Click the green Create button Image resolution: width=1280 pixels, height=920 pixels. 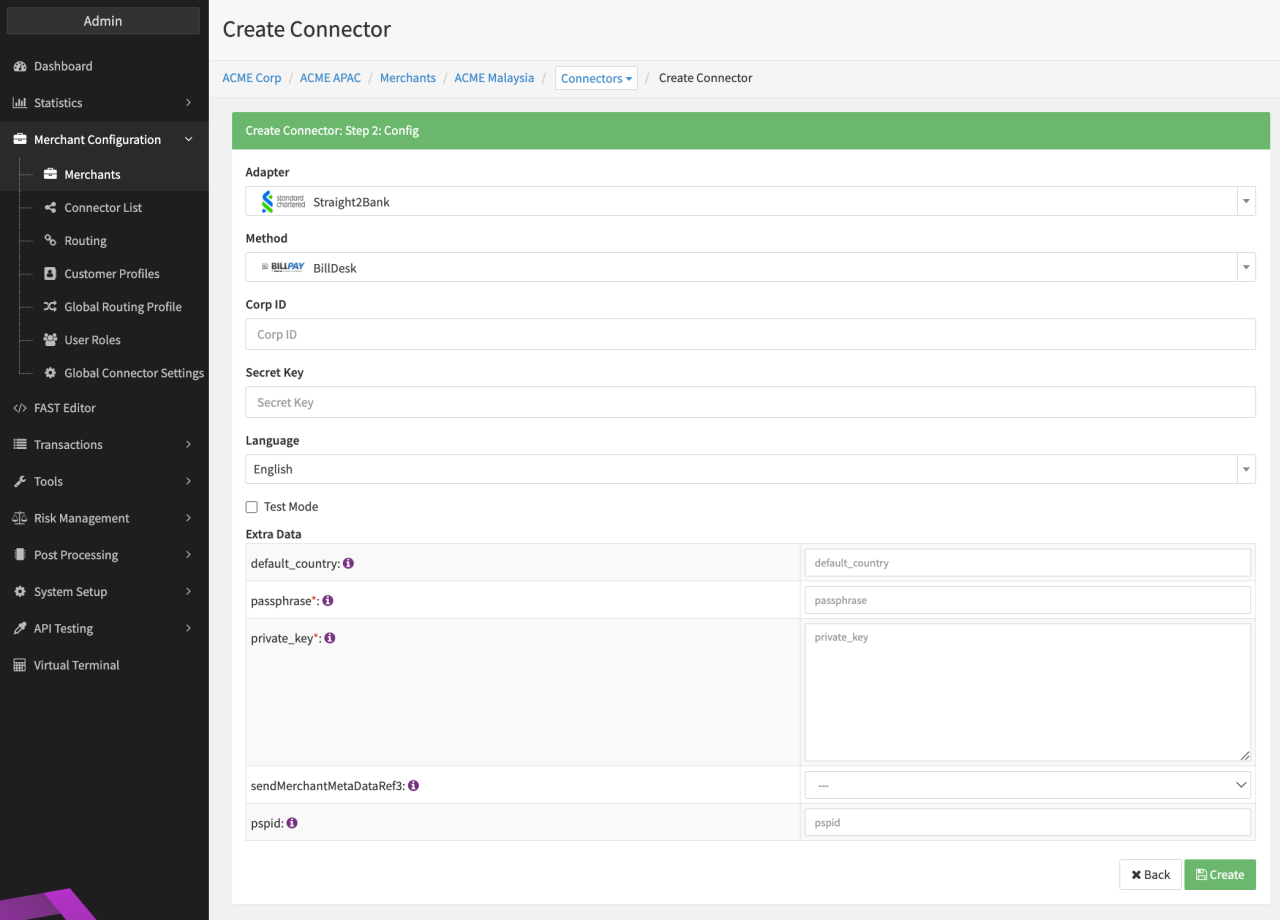1219,875
